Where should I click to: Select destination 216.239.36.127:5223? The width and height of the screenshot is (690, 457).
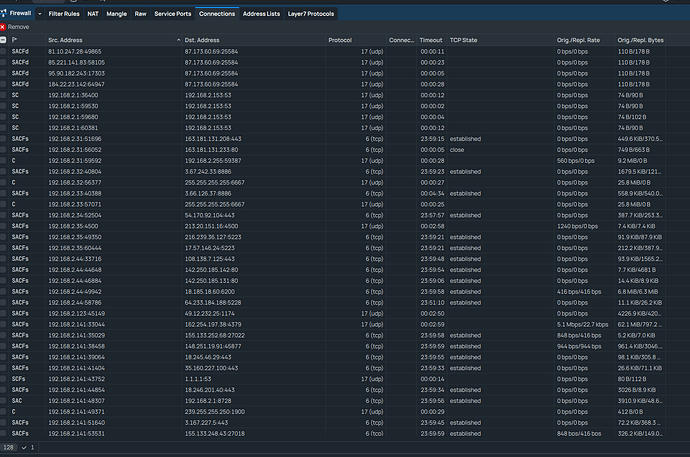point(213,237)
